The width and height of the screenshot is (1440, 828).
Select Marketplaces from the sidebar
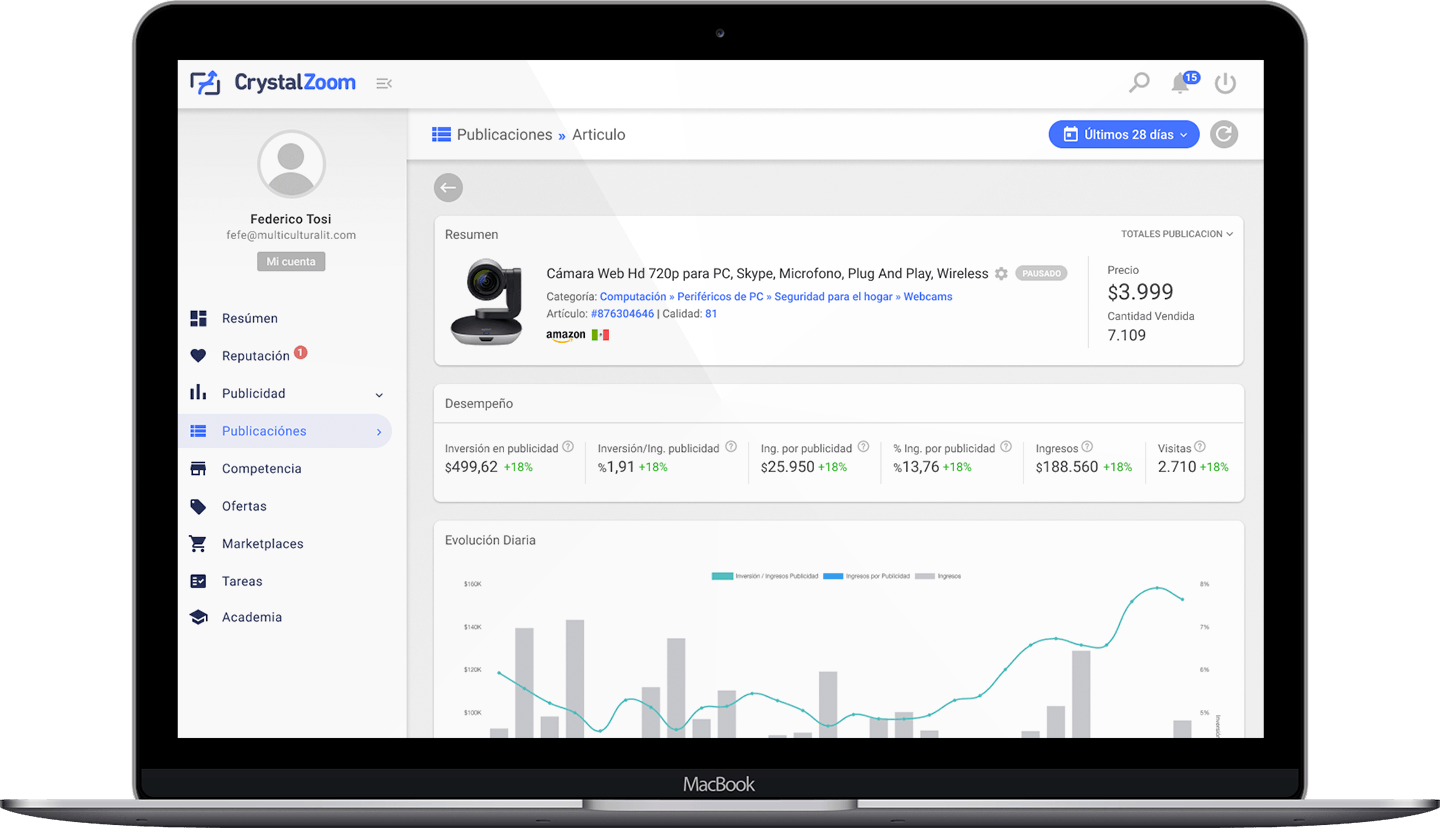[262, 544]
